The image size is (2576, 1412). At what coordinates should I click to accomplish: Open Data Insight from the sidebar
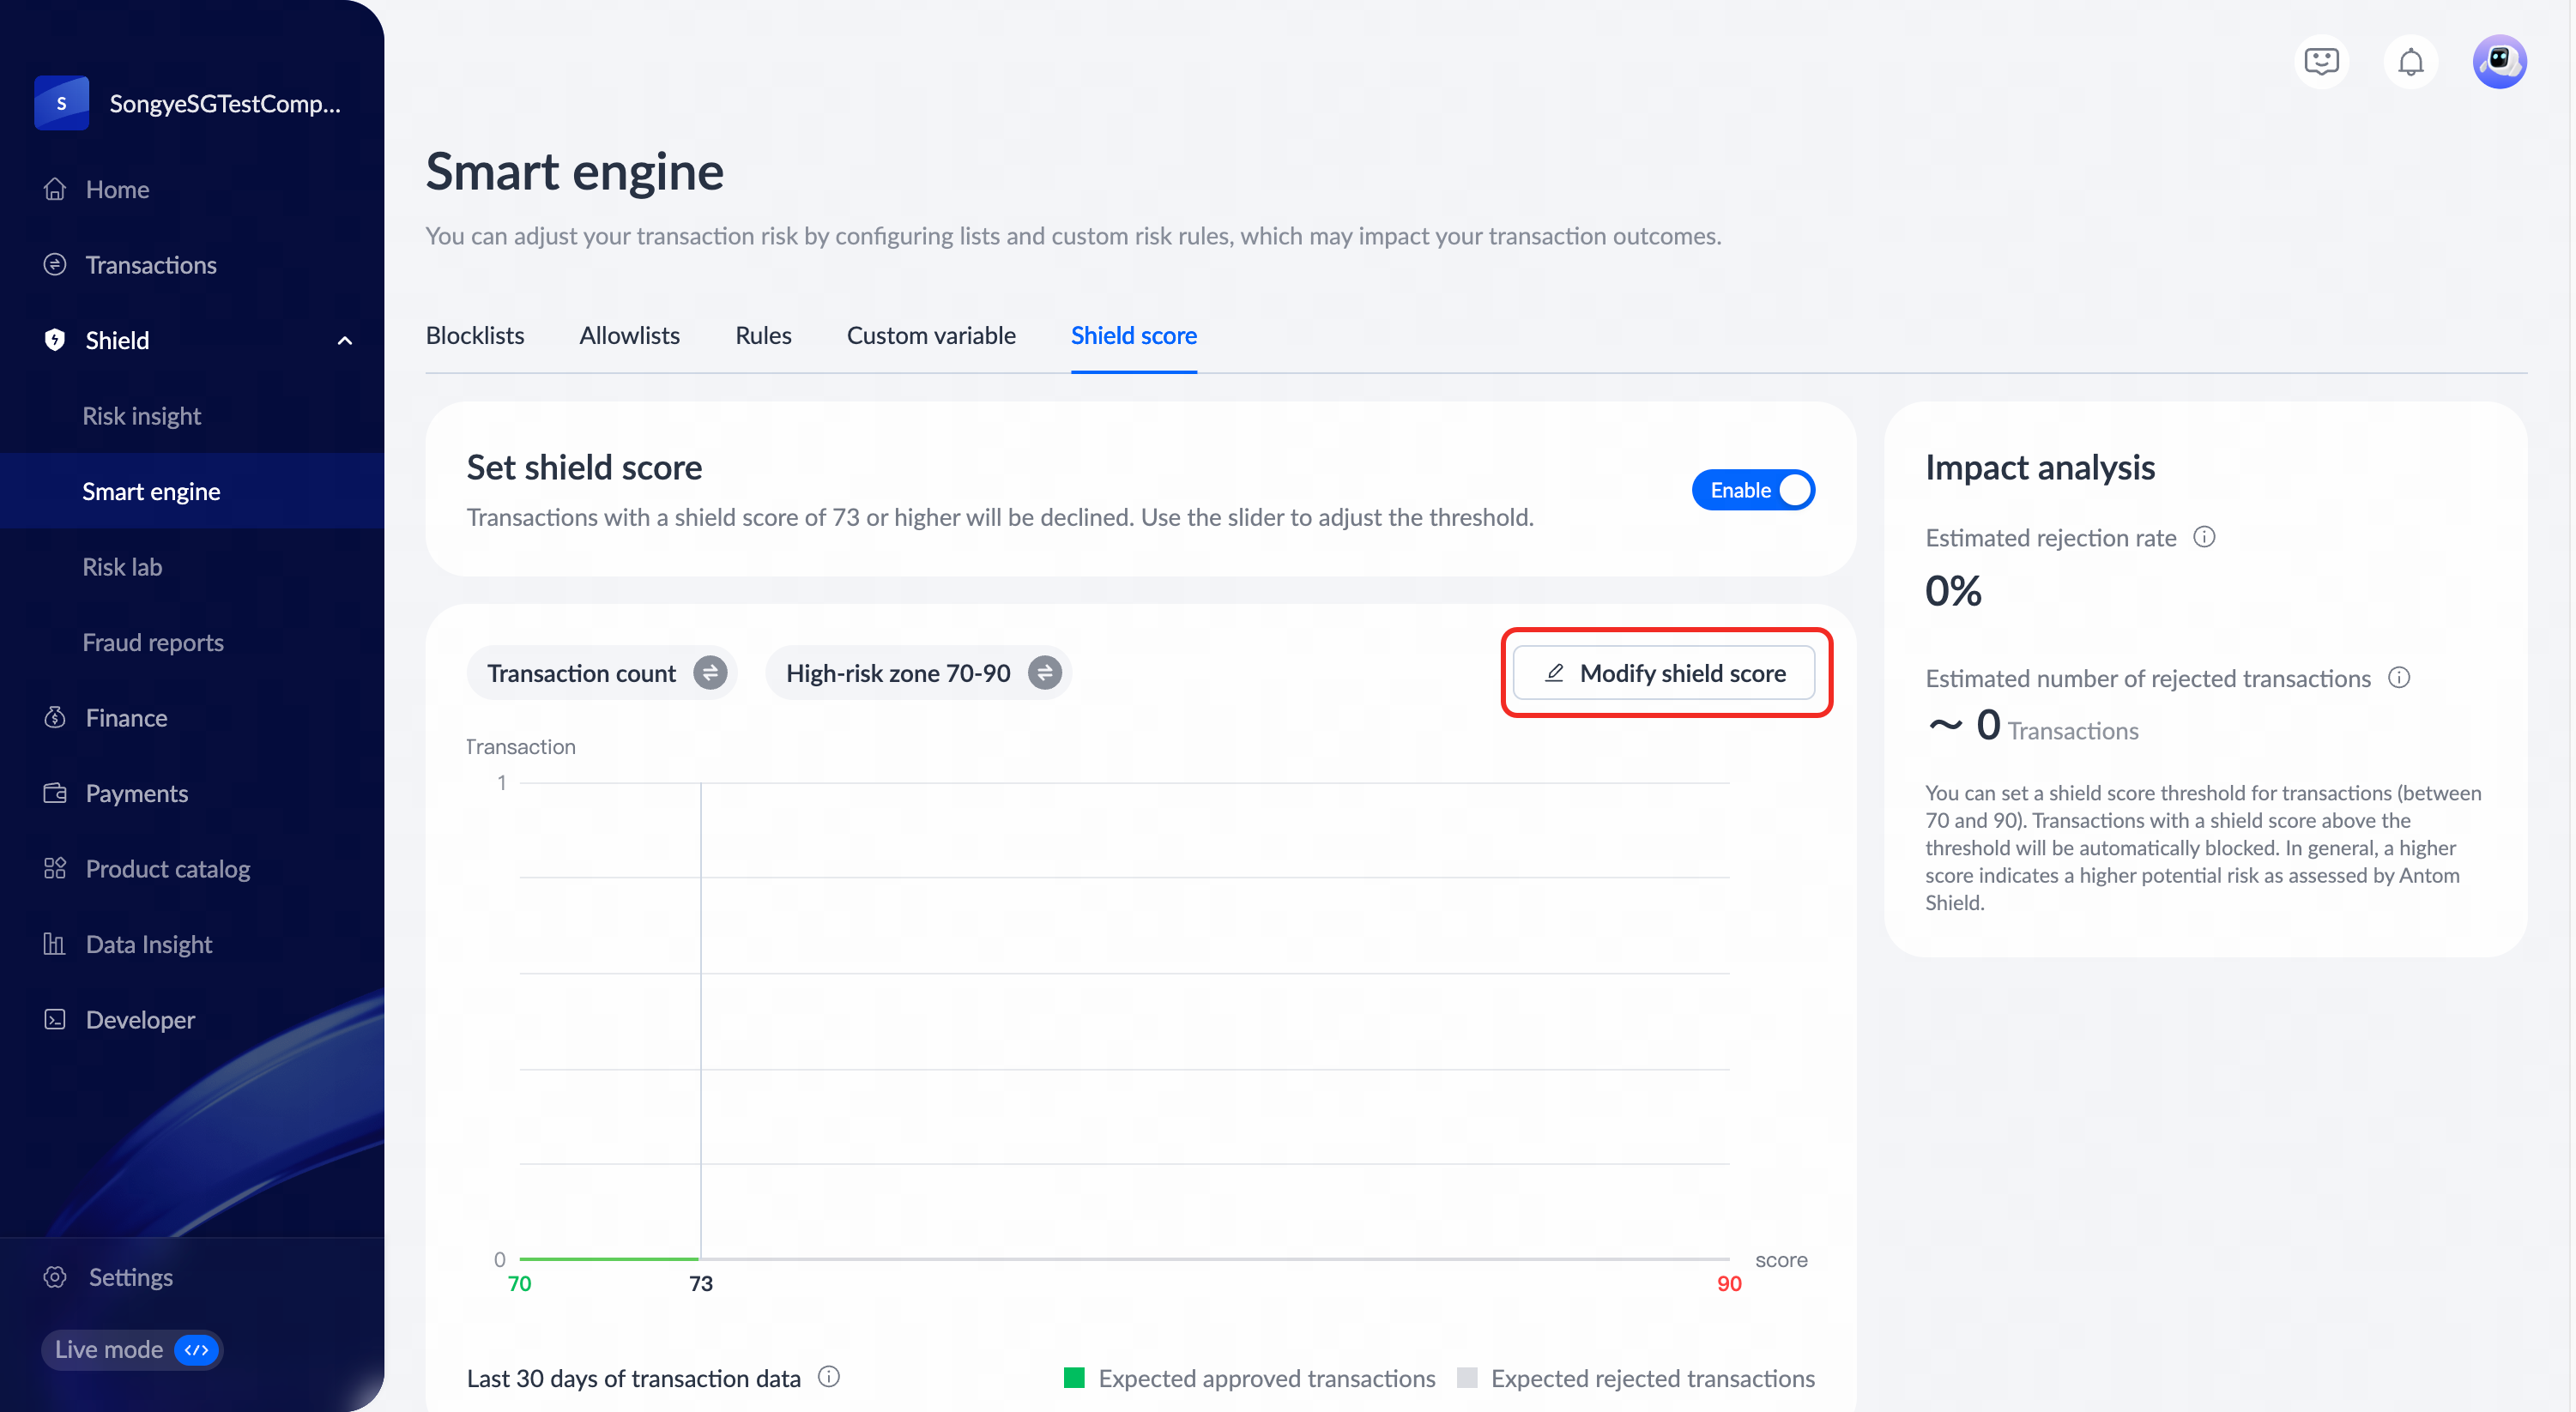click(149, 944)
